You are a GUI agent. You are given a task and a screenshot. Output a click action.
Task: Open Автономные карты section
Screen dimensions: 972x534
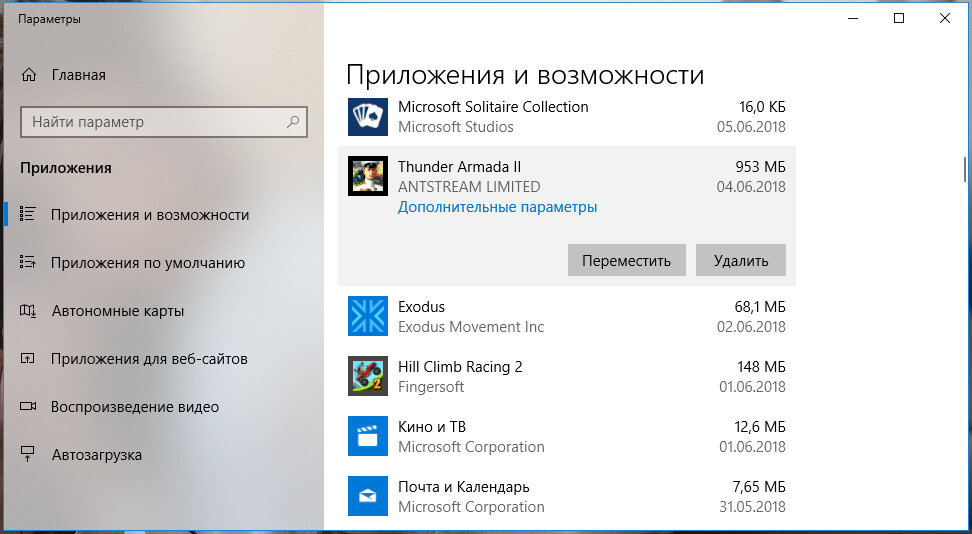coord(118,311)
